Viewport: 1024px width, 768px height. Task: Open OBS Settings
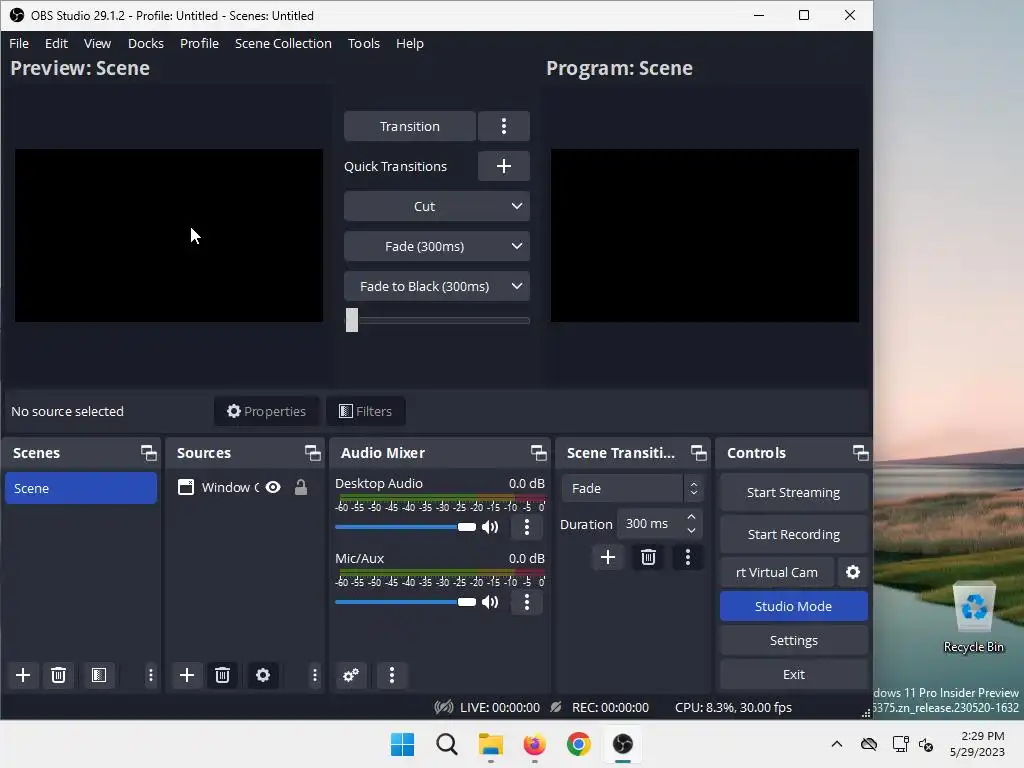pos(793,640)
